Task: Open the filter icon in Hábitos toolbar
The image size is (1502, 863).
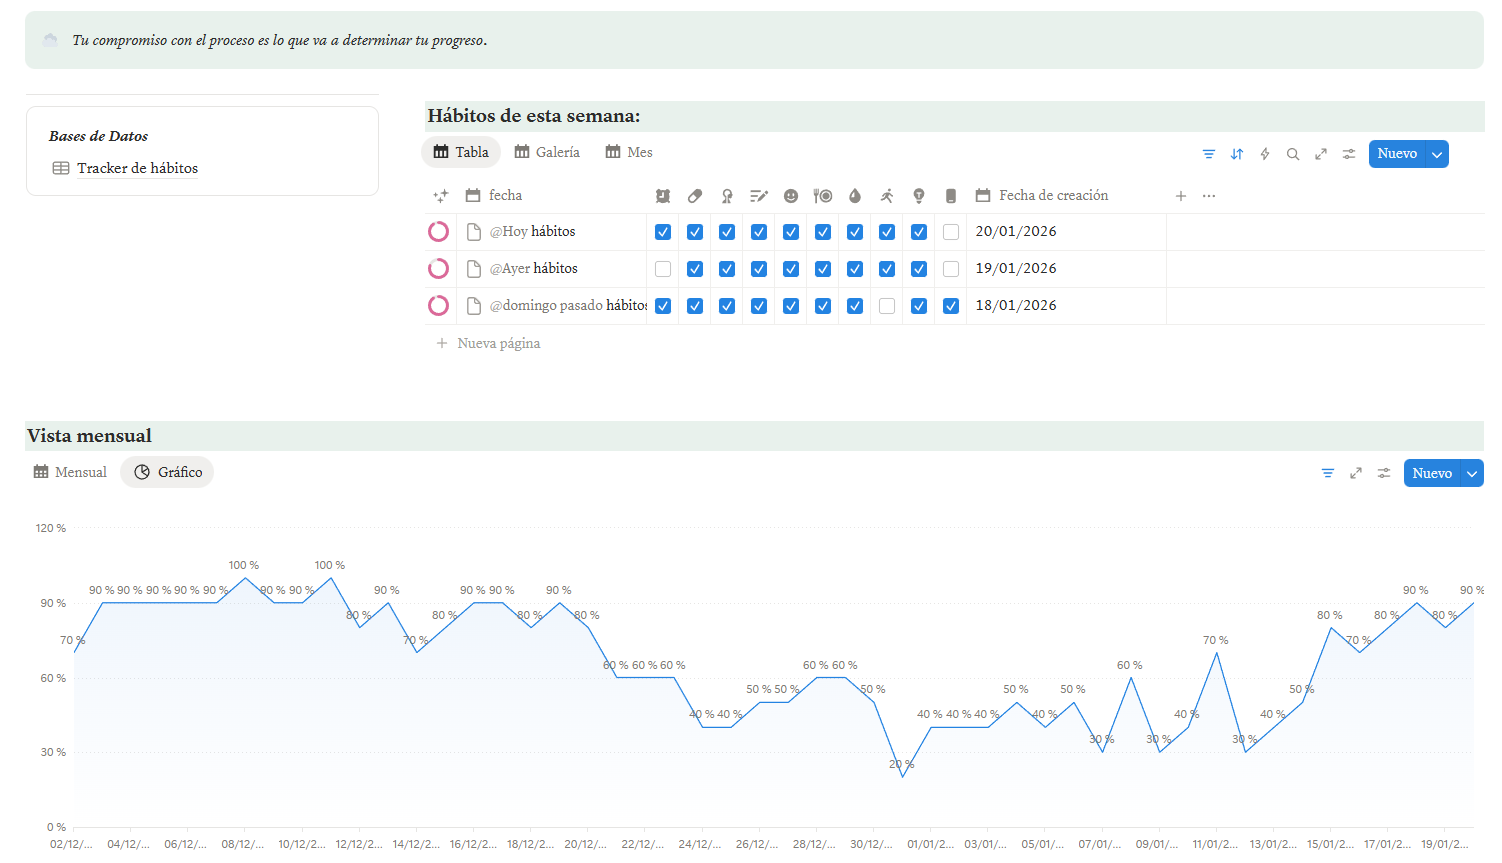Action: (1208, 154)
